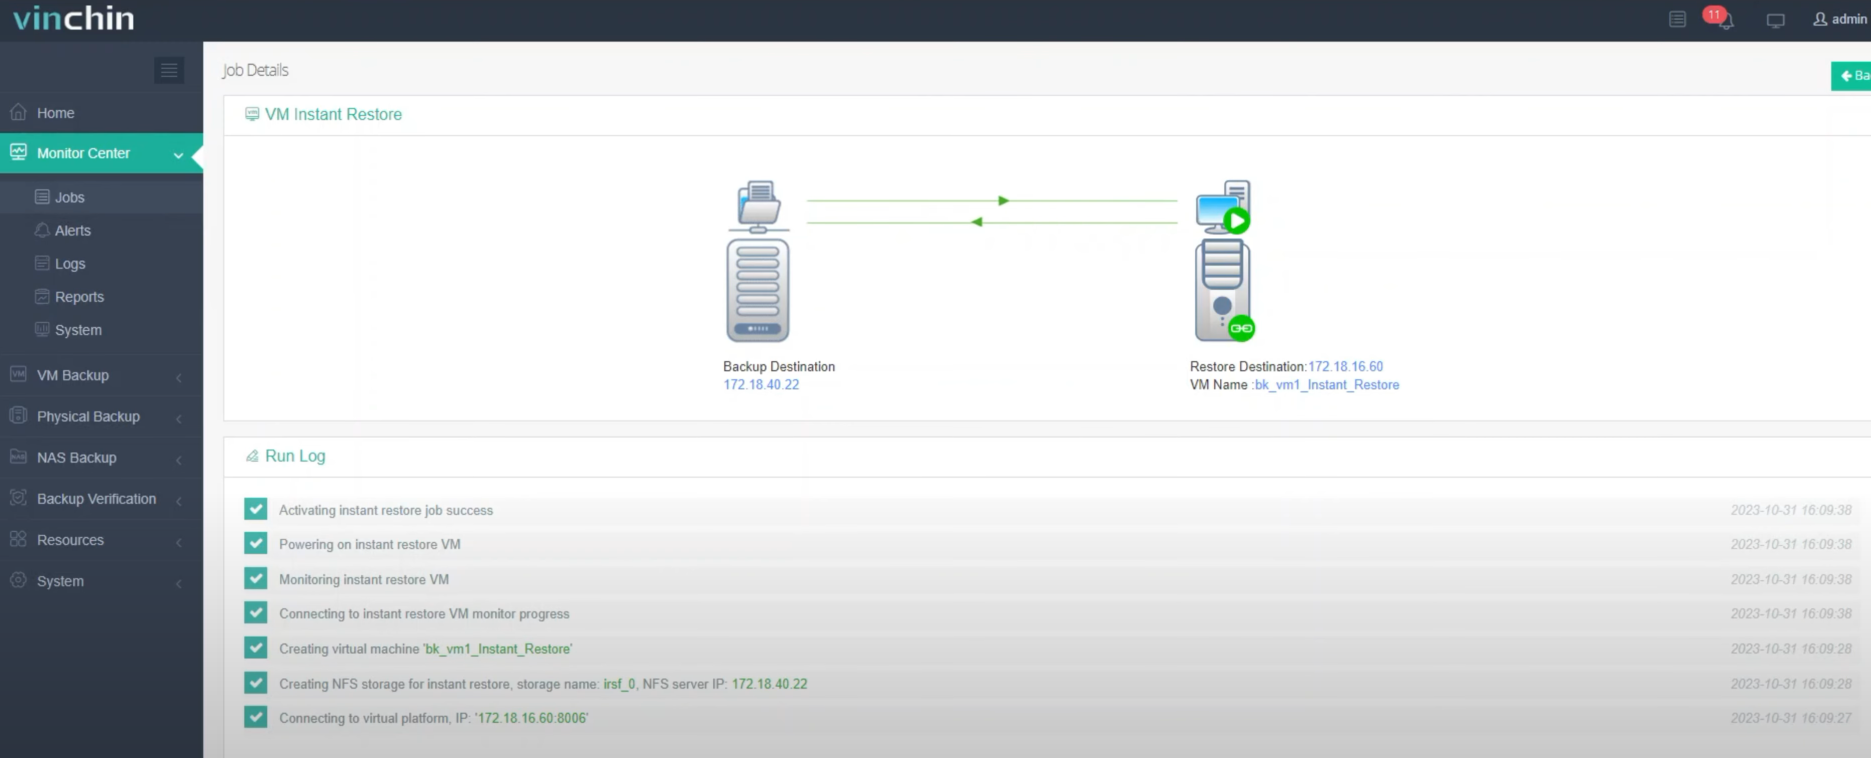1871x758 pixels.
Task: Expand the NAS Backup arrow
Action: (x=179, y=459)
